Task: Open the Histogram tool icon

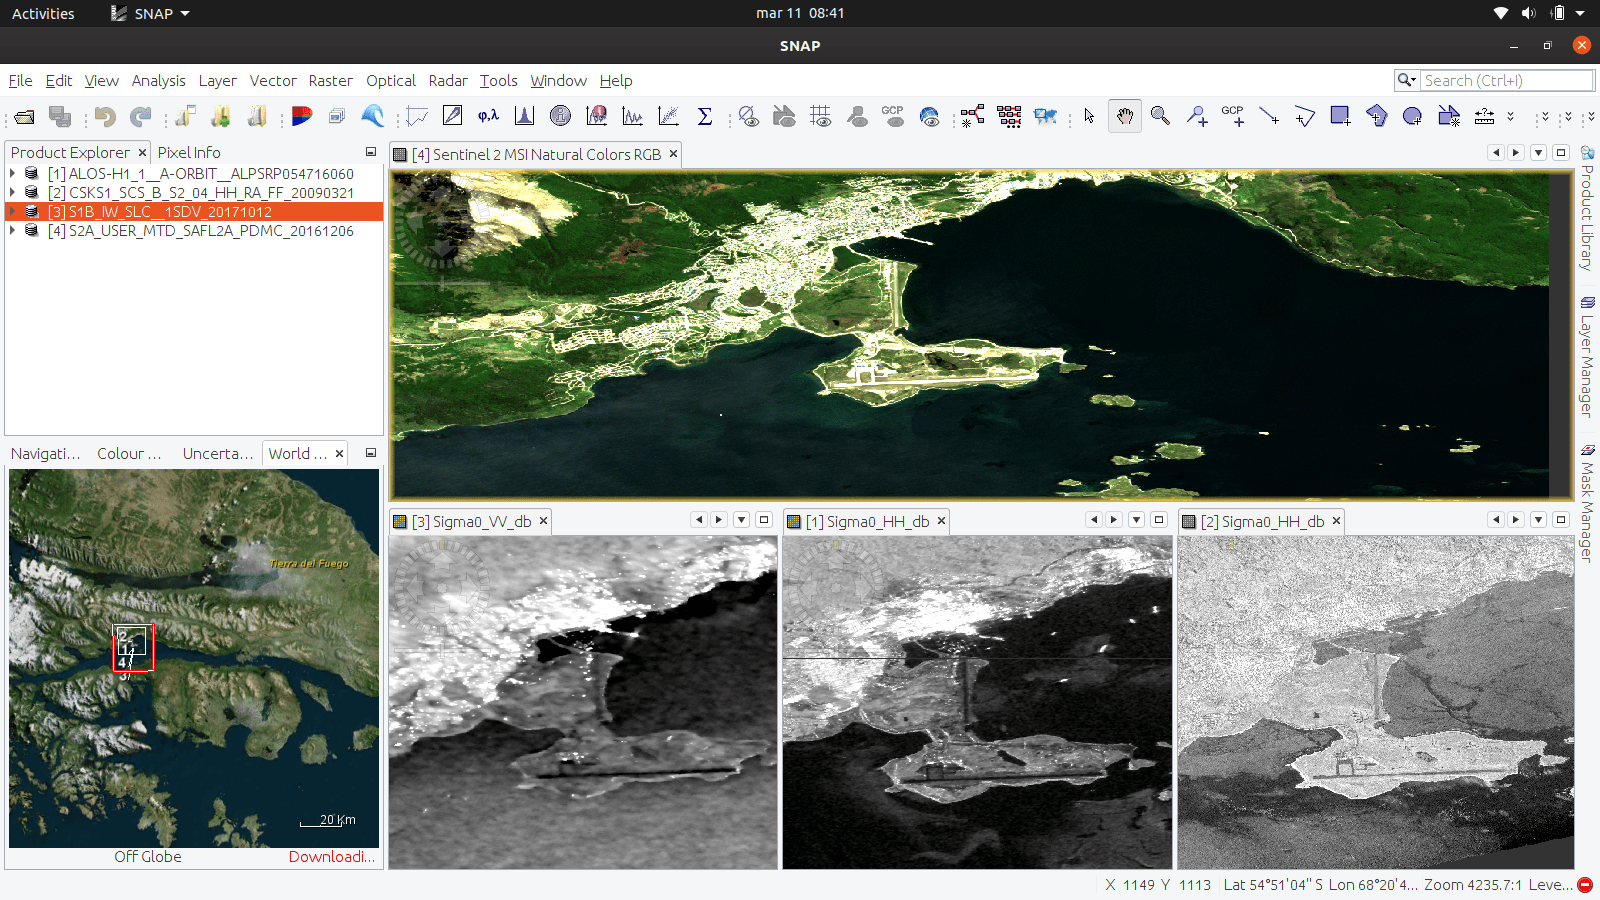Action: pyautogui.click(x=524, y=116)
